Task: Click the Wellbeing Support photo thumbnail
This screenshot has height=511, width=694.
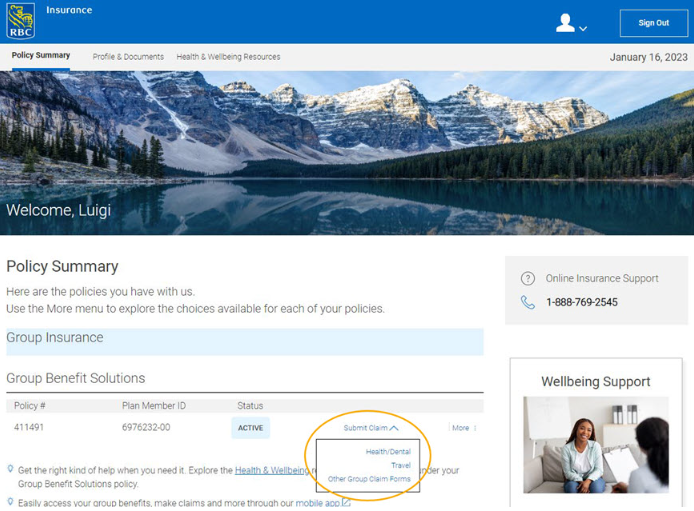Action: tap(595, 445)
